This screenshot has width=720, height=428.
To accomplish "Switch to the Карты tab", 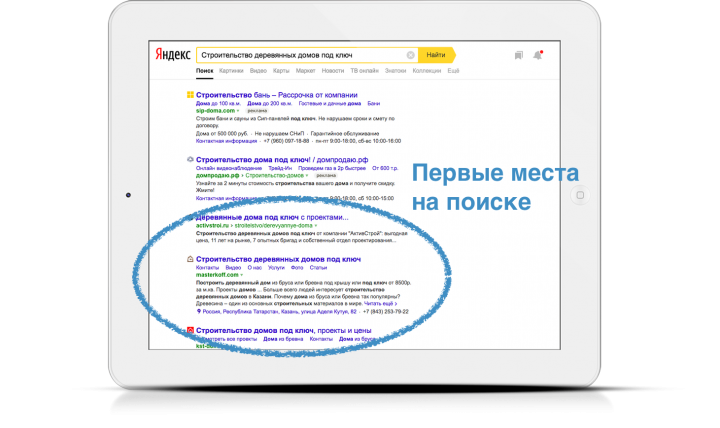I will [281, 71].
